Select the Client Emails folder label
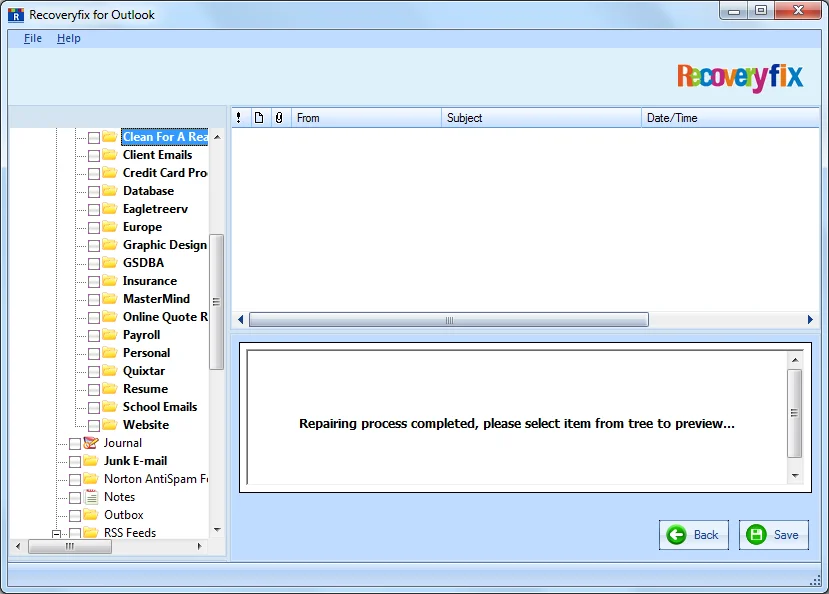The width and height of the screenshot is (829, 594). pos(158,155)
